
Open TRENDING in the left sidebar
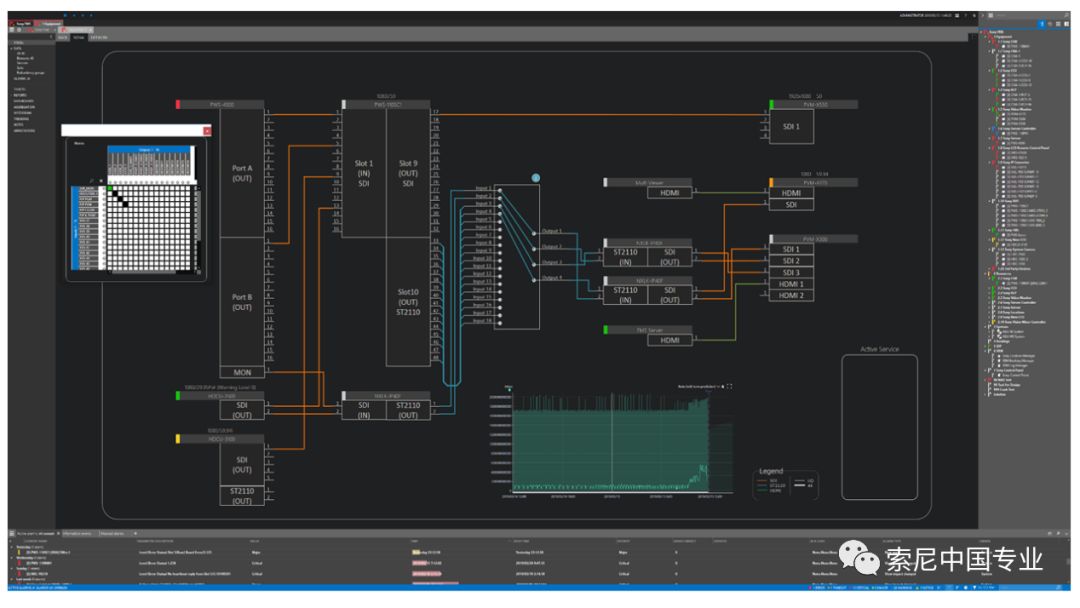click(x=22, y=119)
